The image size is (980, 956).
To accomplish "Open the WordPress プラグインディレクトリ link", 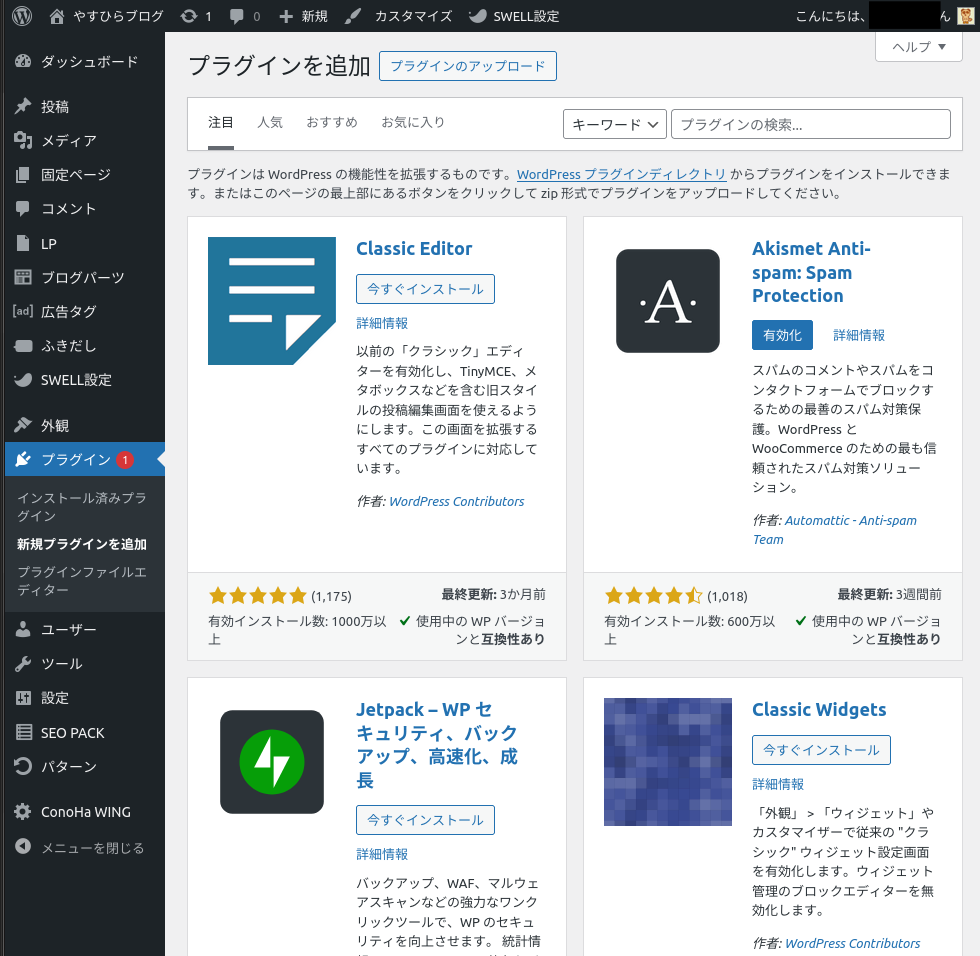I will point(621,174).
